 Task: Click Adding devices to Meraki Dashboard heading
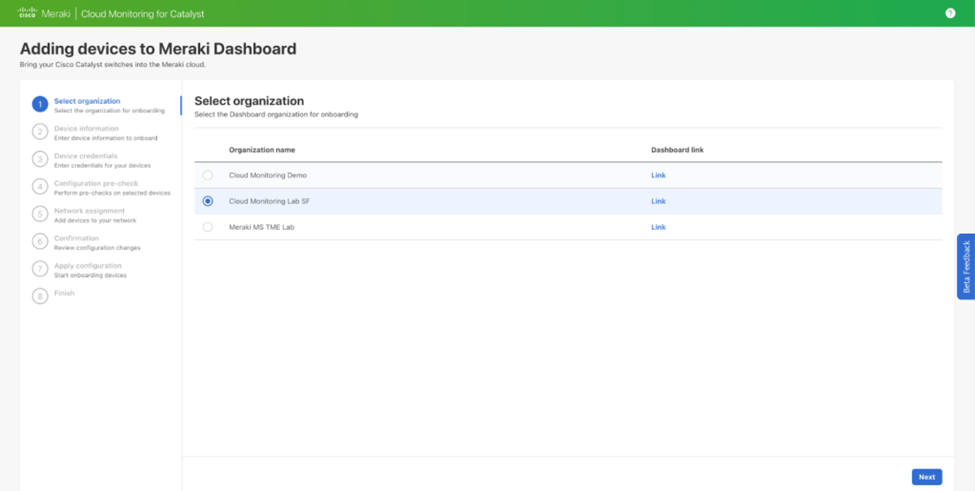(158, 48)
